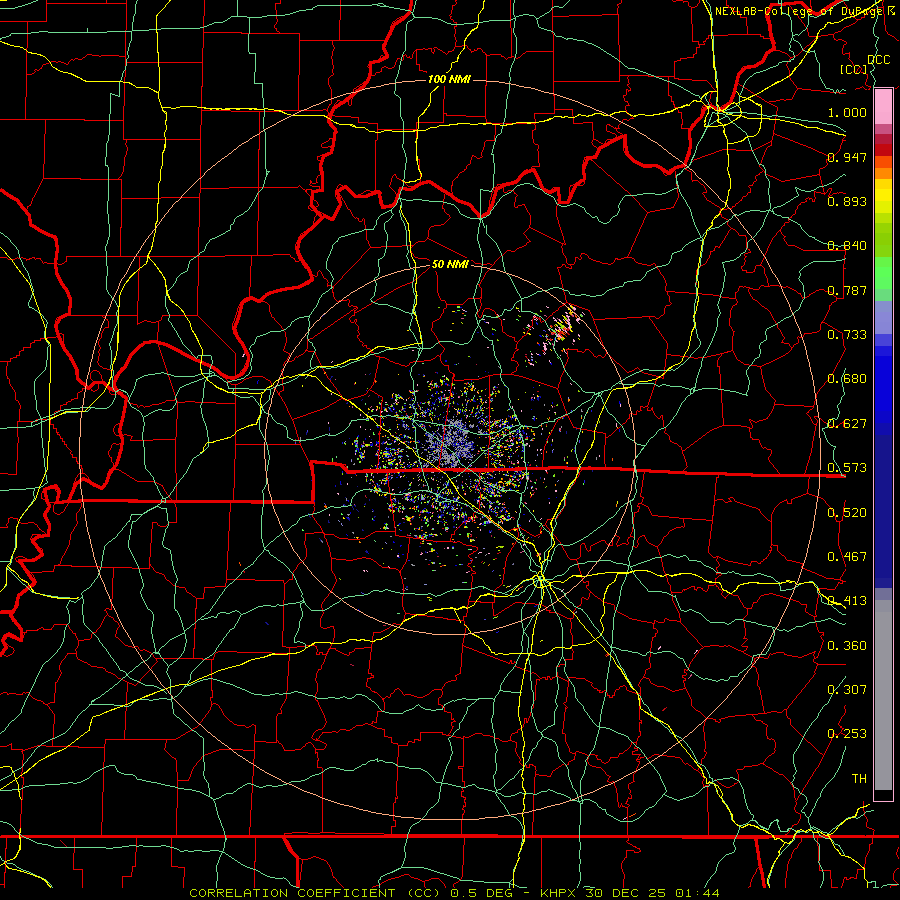Pick the pink segment atop the color bar
The height and width of the screenshot is (900, 900).
[x=883, y=107]
